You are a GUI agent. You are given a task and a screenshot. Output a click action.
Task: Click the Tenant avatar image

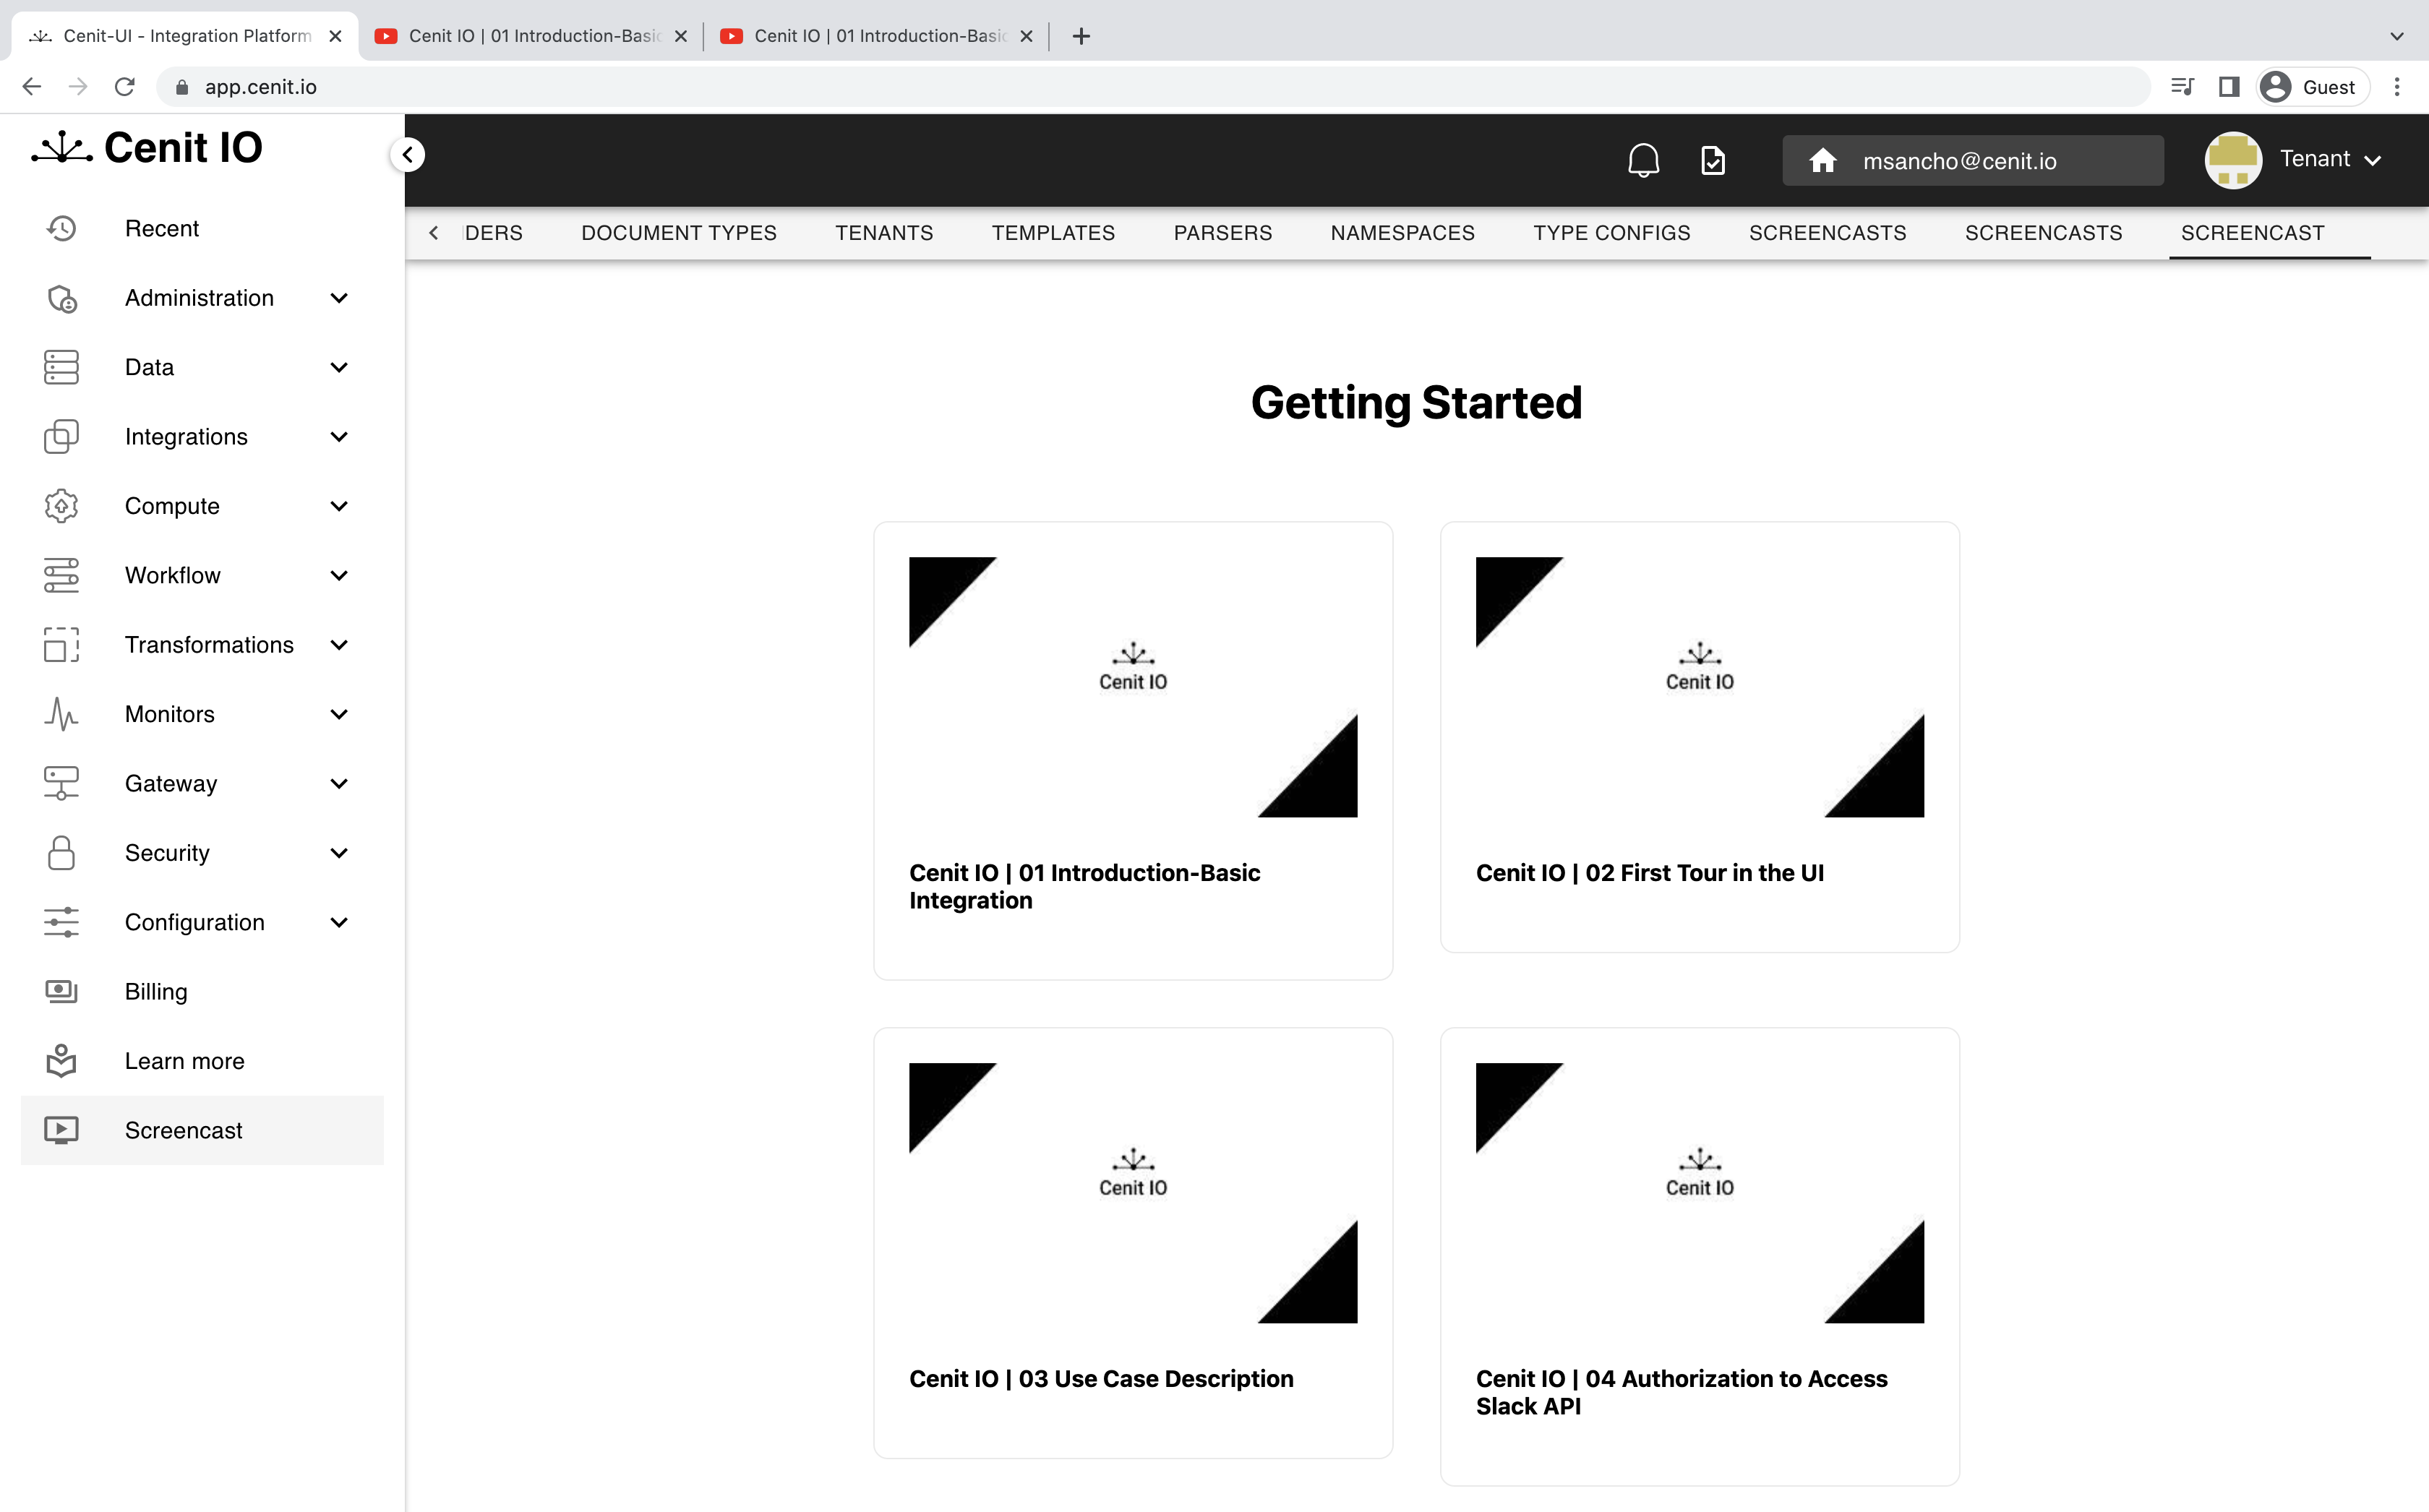2233,160
